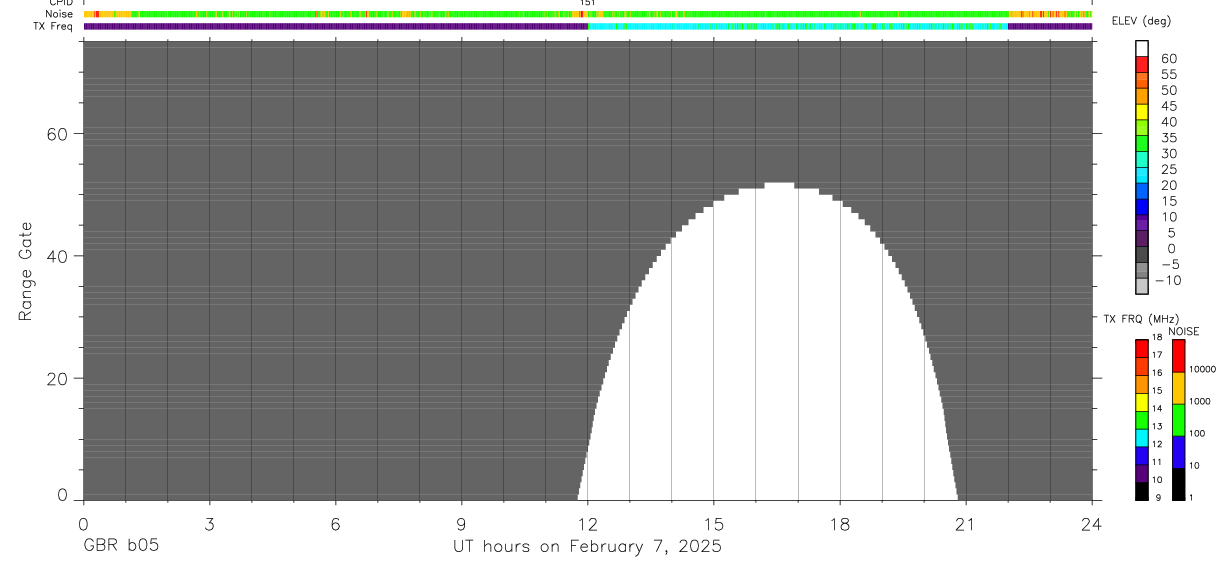Click the light gray bottom ELEV swatch below −10

(1142, 285)
